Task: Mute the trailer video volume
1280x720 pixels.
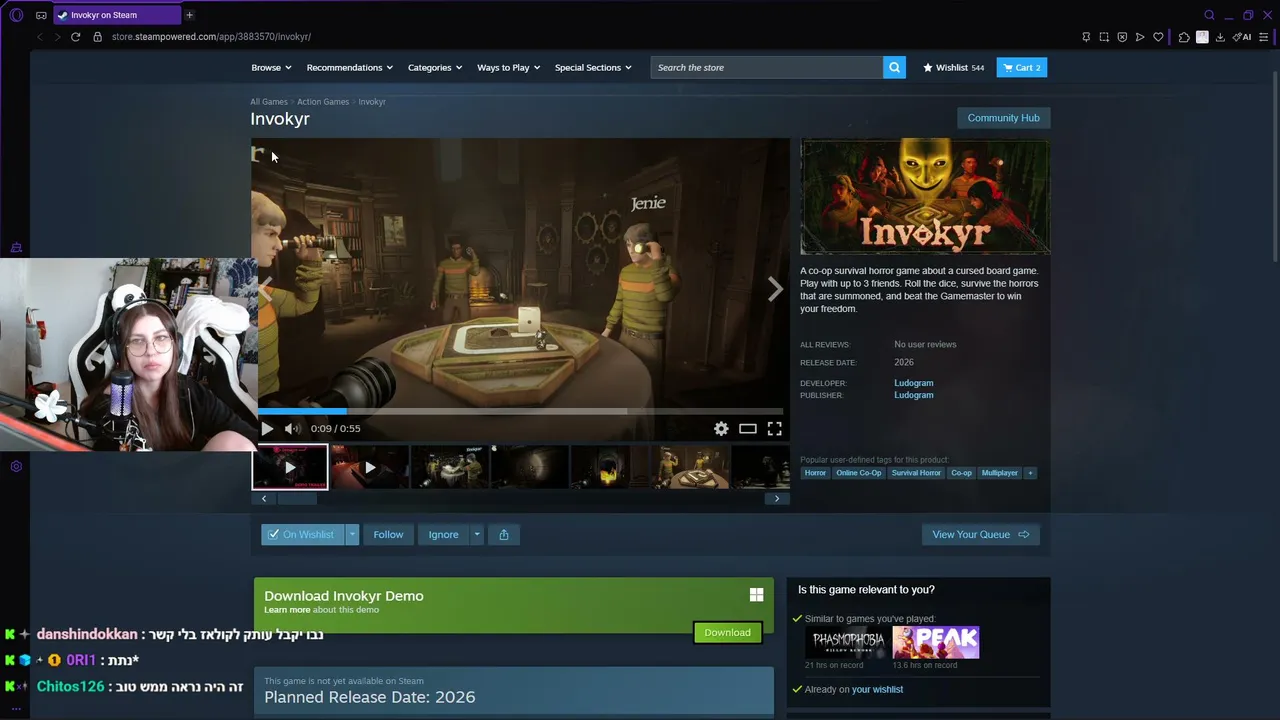Action: pyautogui.click(x=292, y=428)
